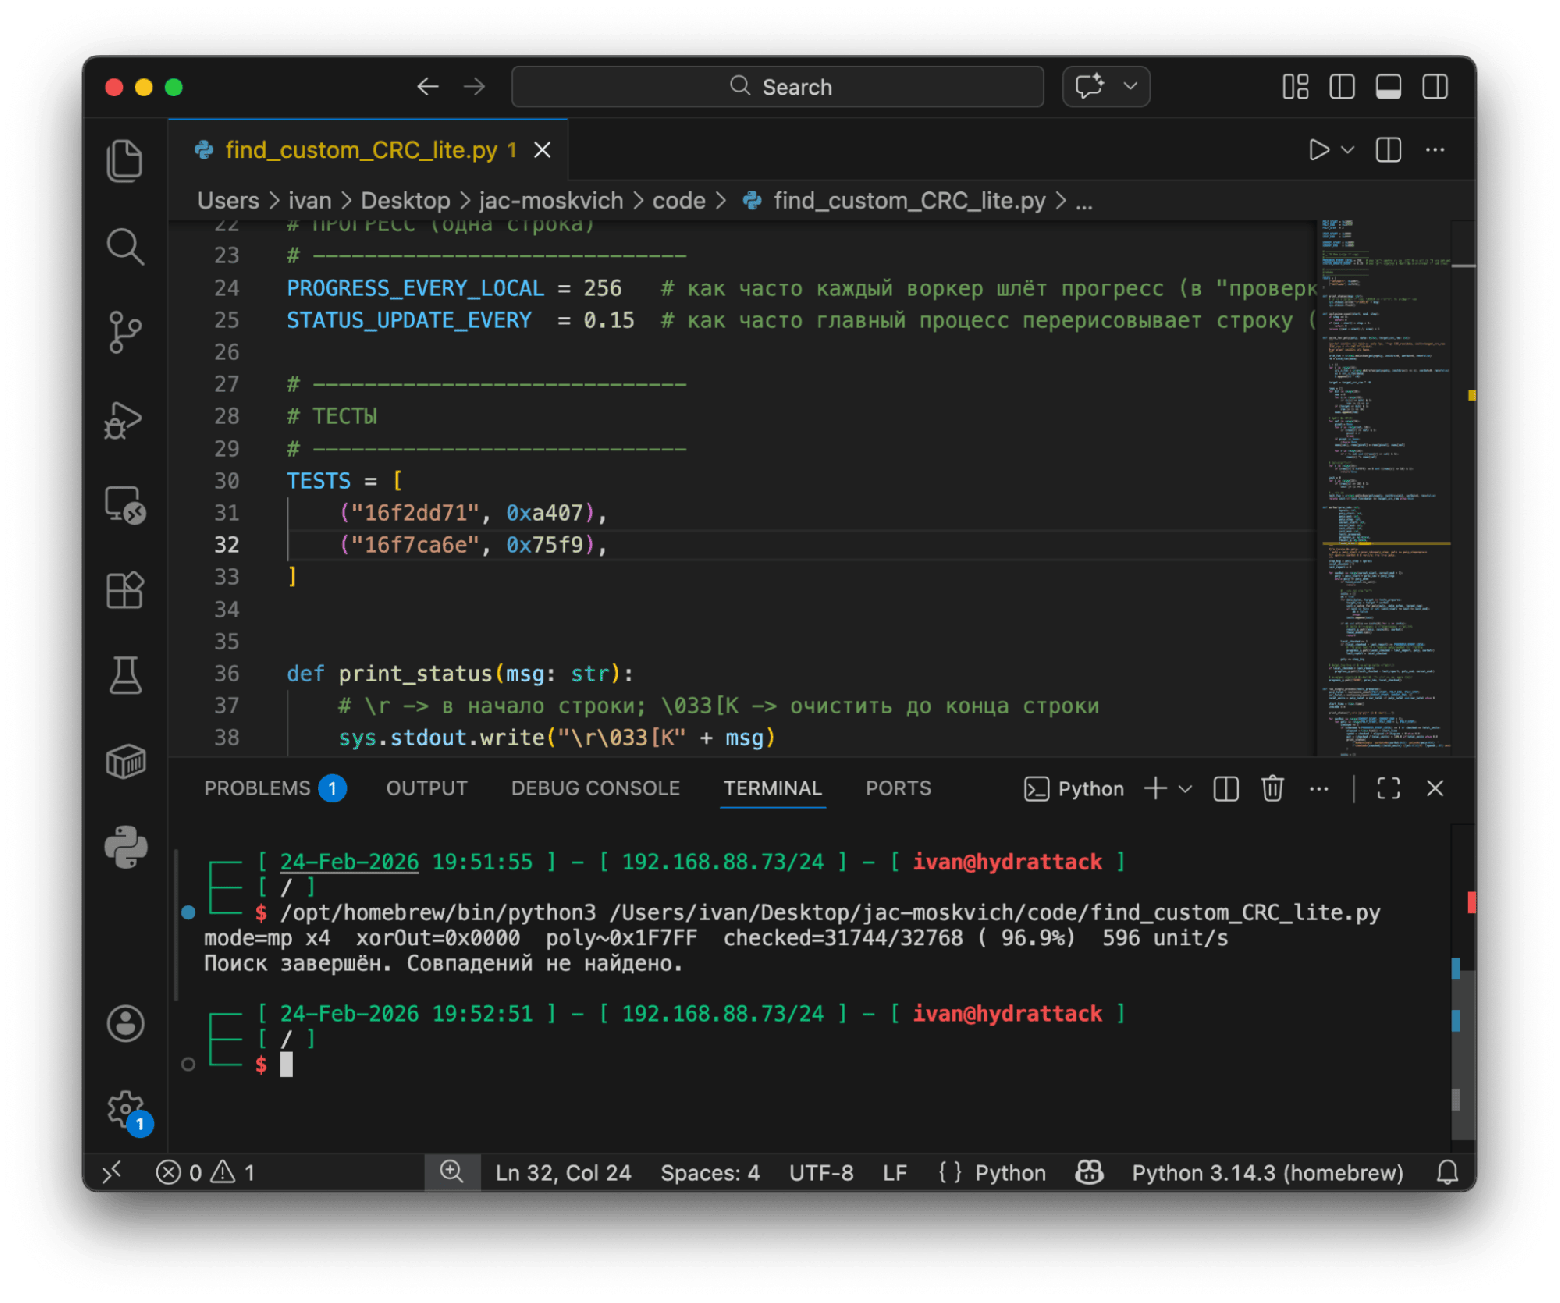Click the Ln 32, Col 24 status item
Screen dimensions: 1560x1303
point(563,1173)
